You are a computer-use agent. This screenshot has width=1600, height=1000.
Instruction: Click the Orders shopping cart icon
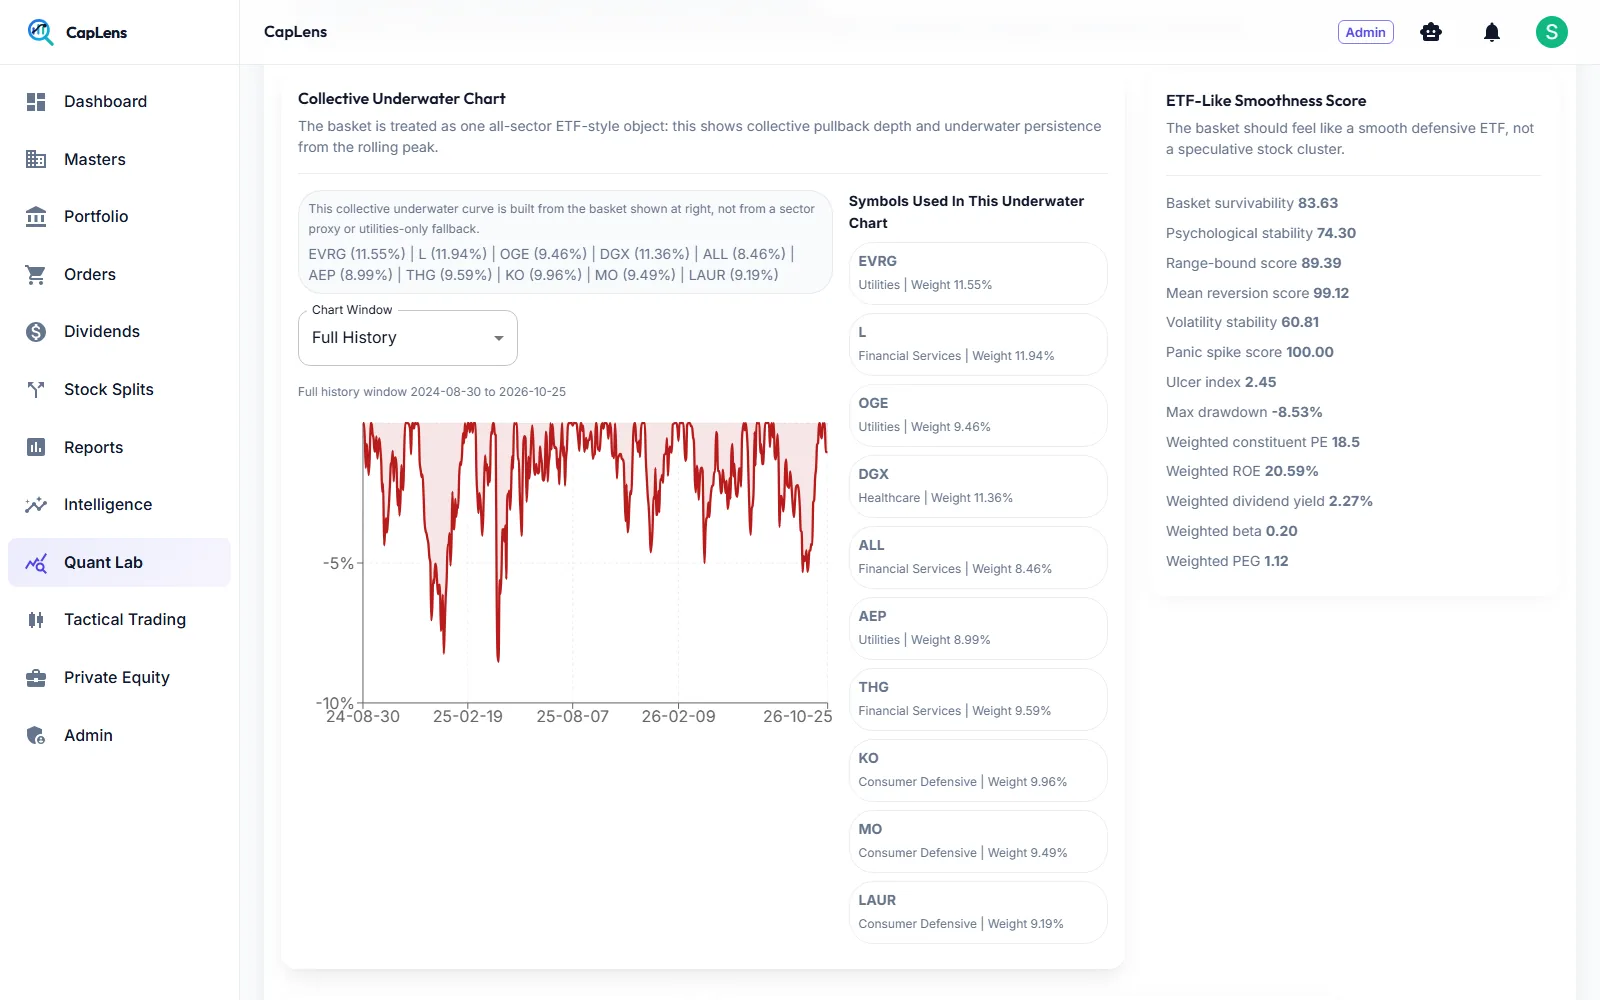pos(36,275)
